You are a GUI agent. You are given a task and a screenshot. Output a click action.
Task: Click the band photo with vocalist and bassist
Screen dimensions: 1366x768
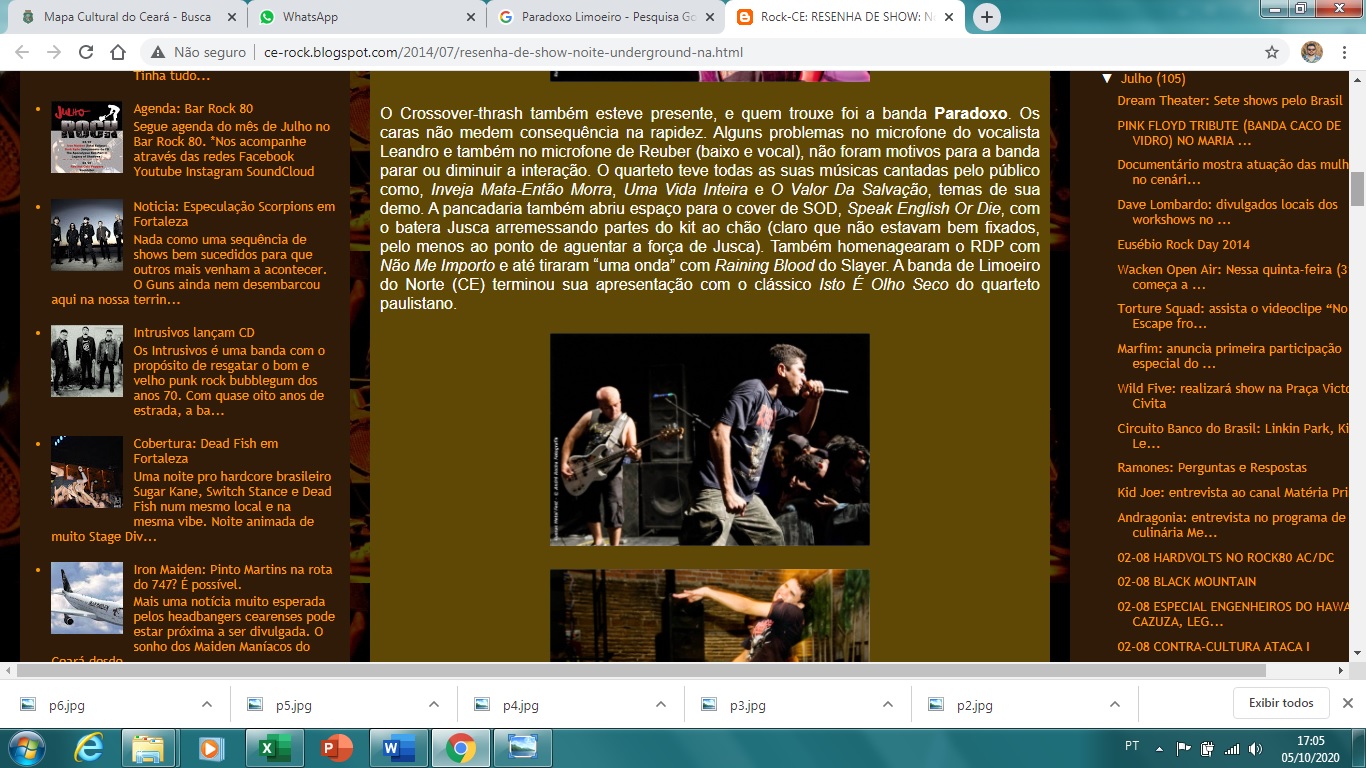pyautogui.click(x=709, y=439)
